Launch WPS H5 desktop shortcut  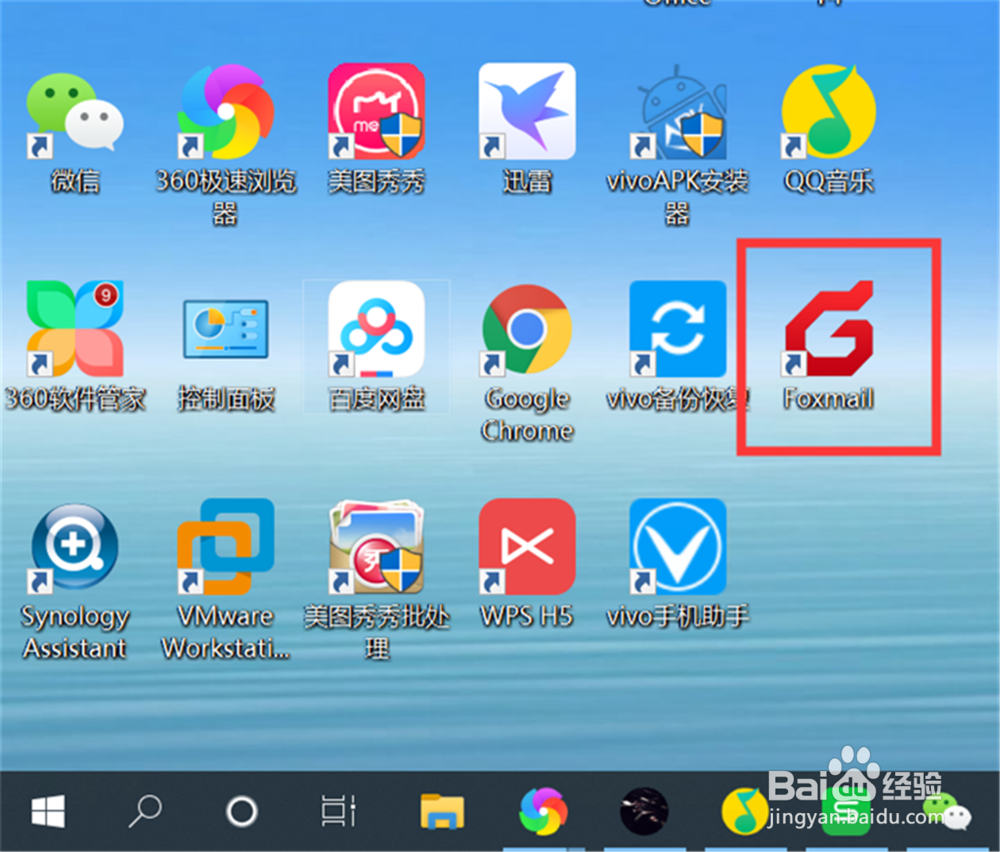pyautogui.click(x=527, y=547)
